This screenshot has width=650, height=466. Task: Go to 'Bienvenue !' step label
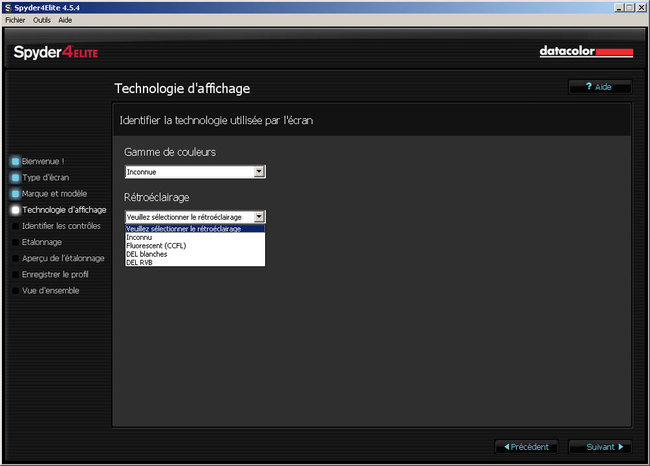point(43,161)
